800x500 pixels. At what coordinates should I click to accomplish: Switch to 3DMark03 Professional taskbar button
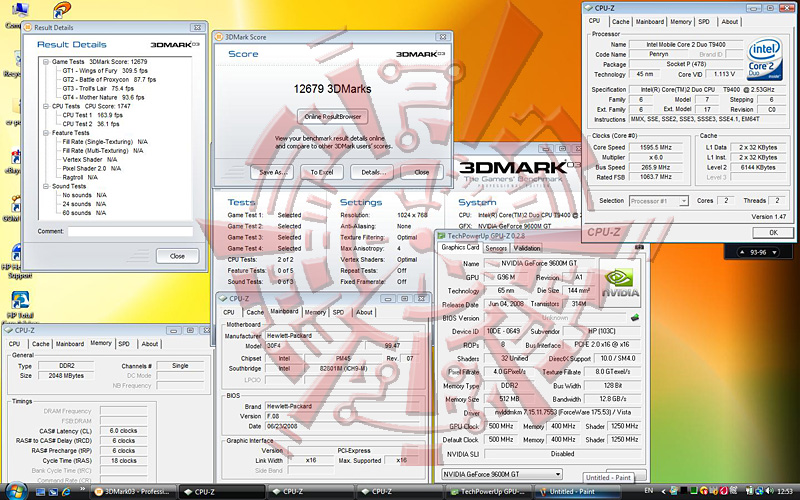134,492
